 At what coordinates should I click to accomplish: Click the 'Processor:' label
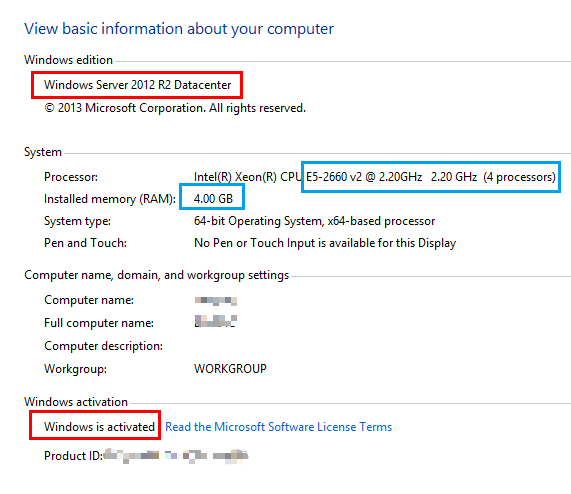point(71,177)
